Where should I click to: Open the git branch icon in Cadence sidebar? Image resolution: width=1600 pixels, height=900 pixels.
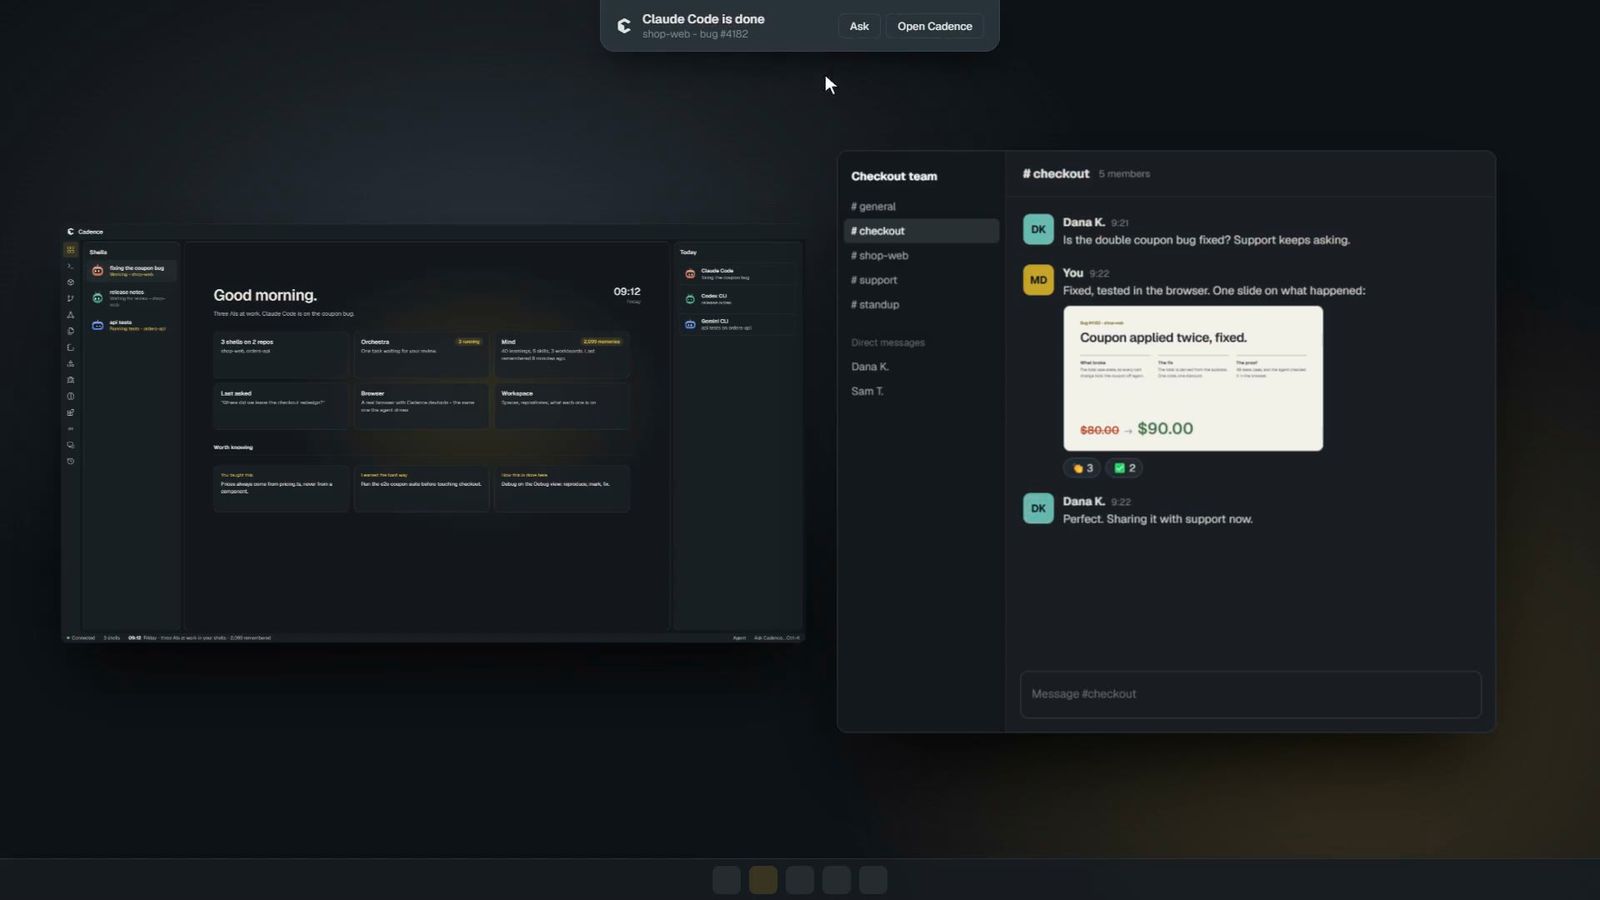coord(70,298)
